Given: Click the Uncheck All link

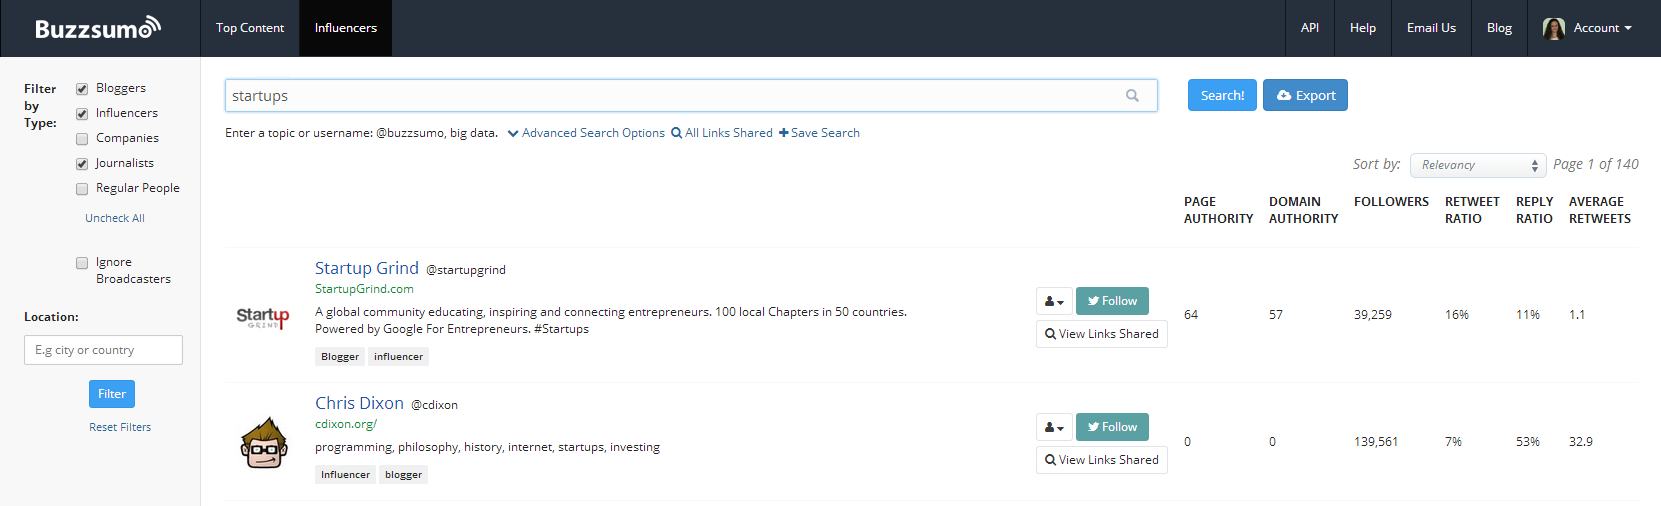Looking at the screenshot, I should coord(115,218).
